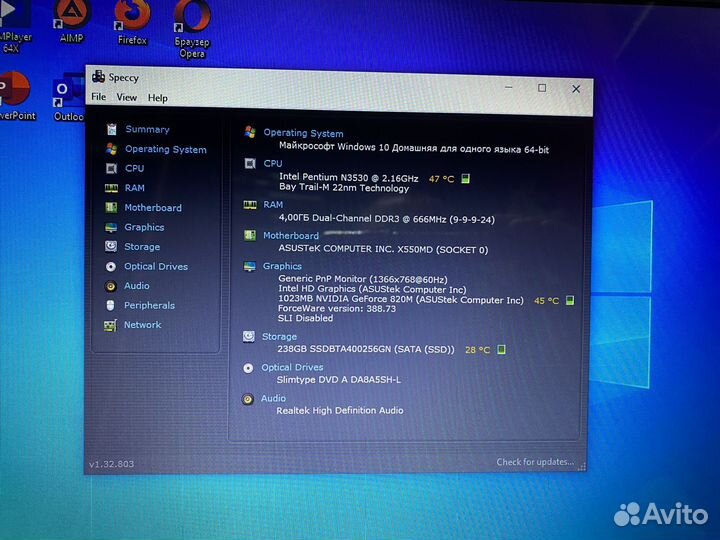Click the Windows flag icon beside sidebar Operating System
The width and height of the screenshot is (720, 540).
[111, 149]
